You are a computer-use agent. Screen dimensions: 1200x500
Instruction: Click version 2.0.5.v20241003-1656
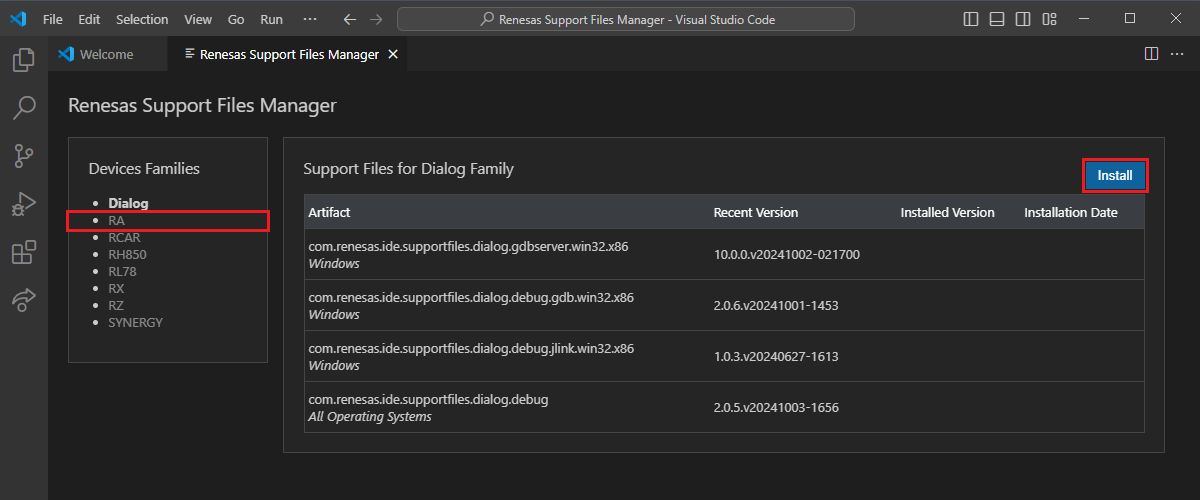click(776, 407)
